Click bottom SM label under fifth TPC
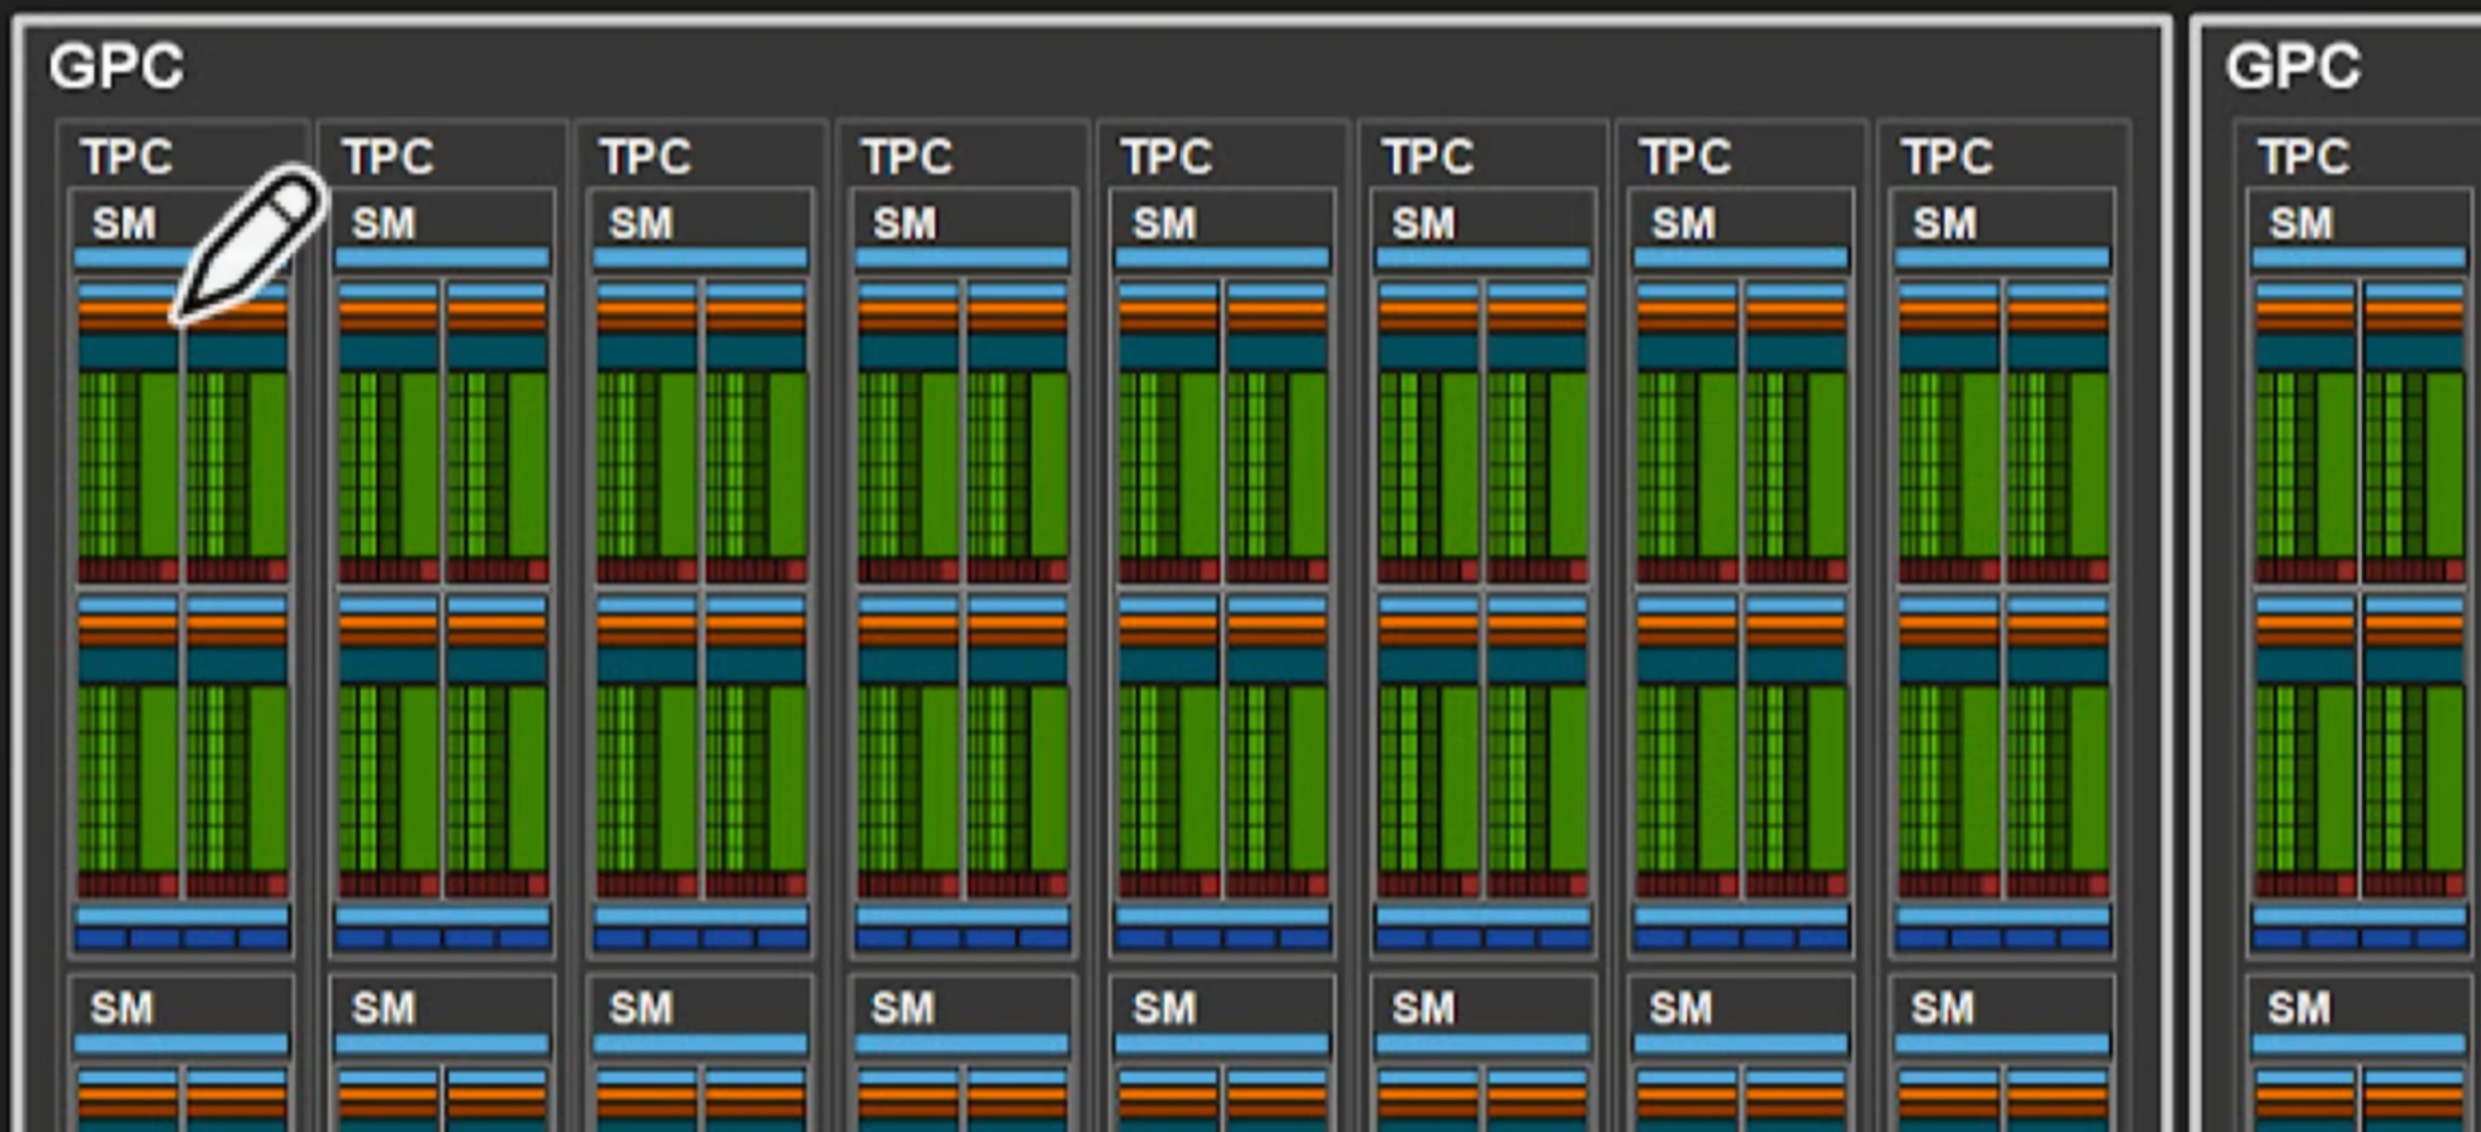This screenshot has height=1132, width=2481. pyautogui.click(x=1164, y=1008)
